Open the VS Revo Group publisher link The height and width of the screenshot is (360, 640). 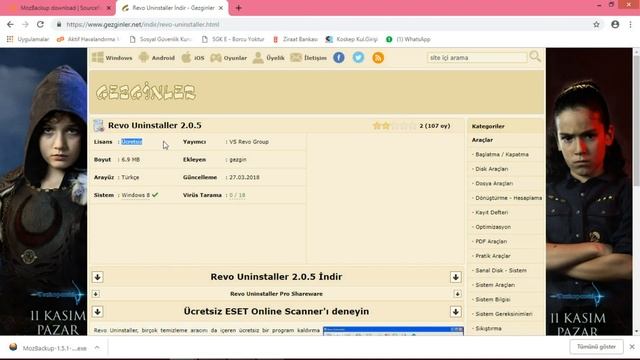(249, 142)
